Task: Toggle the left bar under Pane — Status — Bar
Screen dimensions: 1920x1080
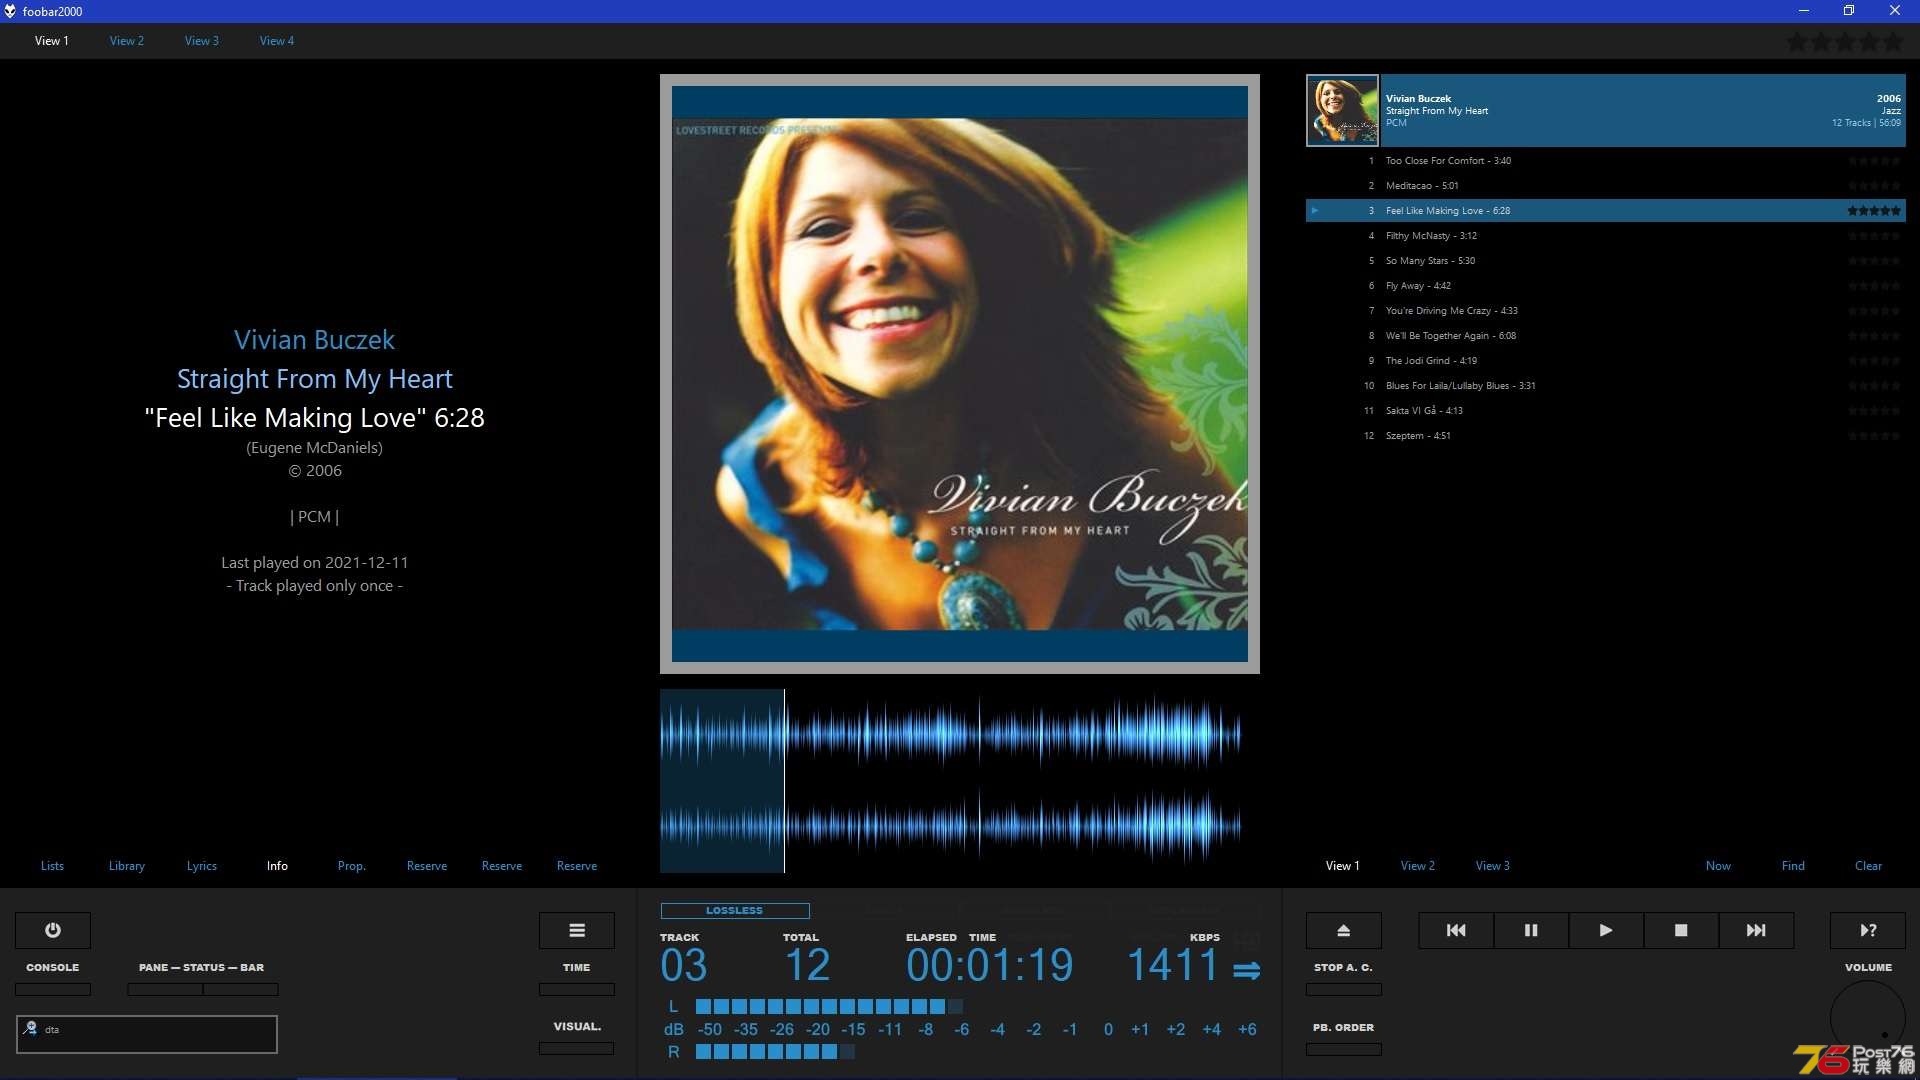Action: pos(165,990)
